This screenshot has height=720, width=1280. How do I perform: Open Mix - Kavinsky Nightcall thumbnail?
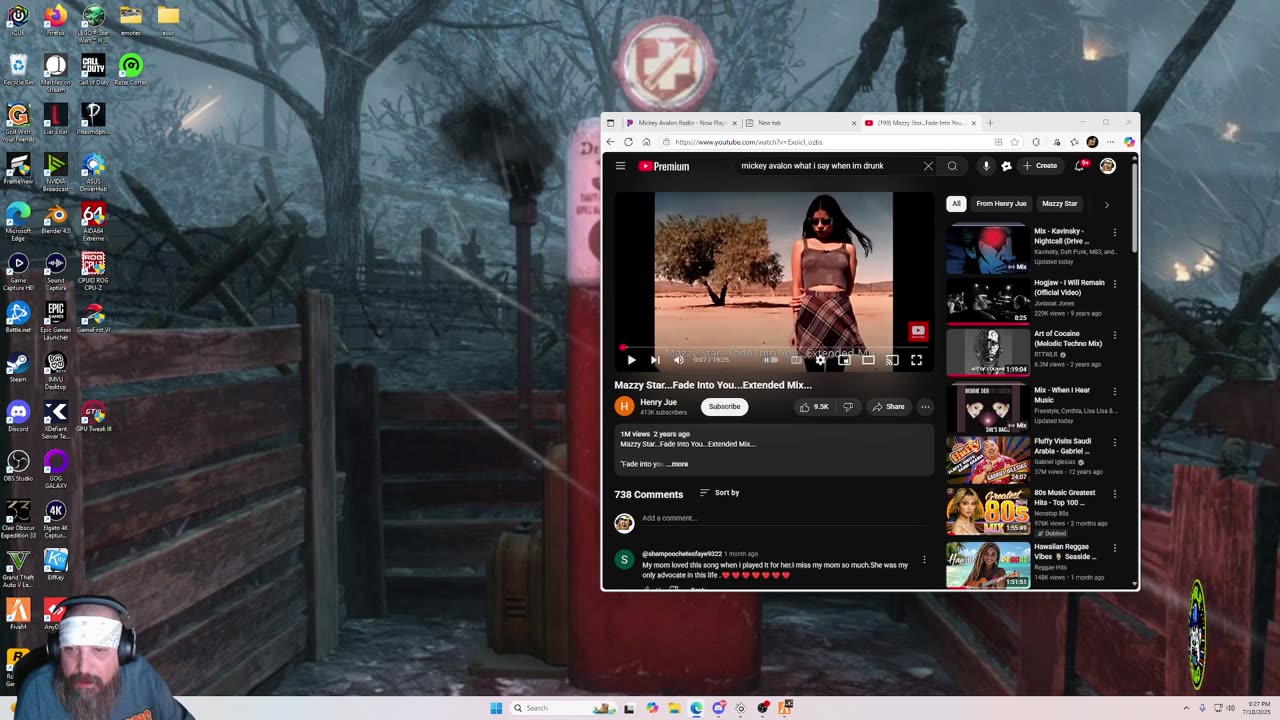[x=988, y=249]
